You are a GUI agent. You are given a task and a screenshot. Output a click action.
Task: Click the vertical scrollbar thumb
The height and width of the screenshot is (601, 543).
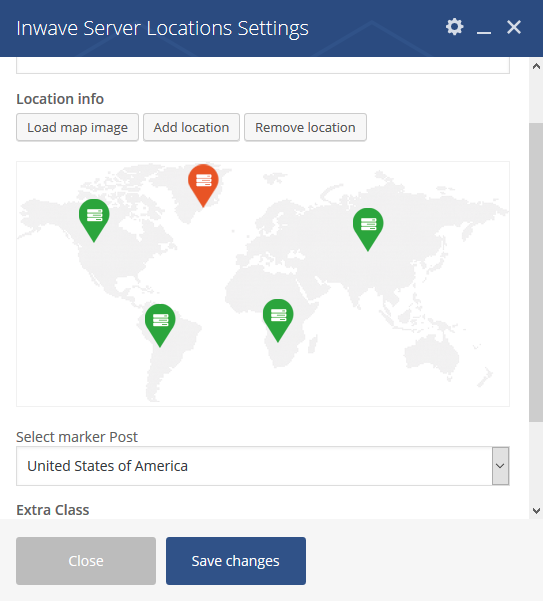point(536,273)
